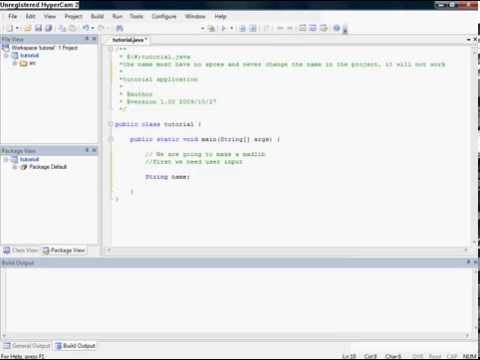Fold the header comment block in editor
The width and height of the screenshot is (480, 360).
[x=110, y=49]
